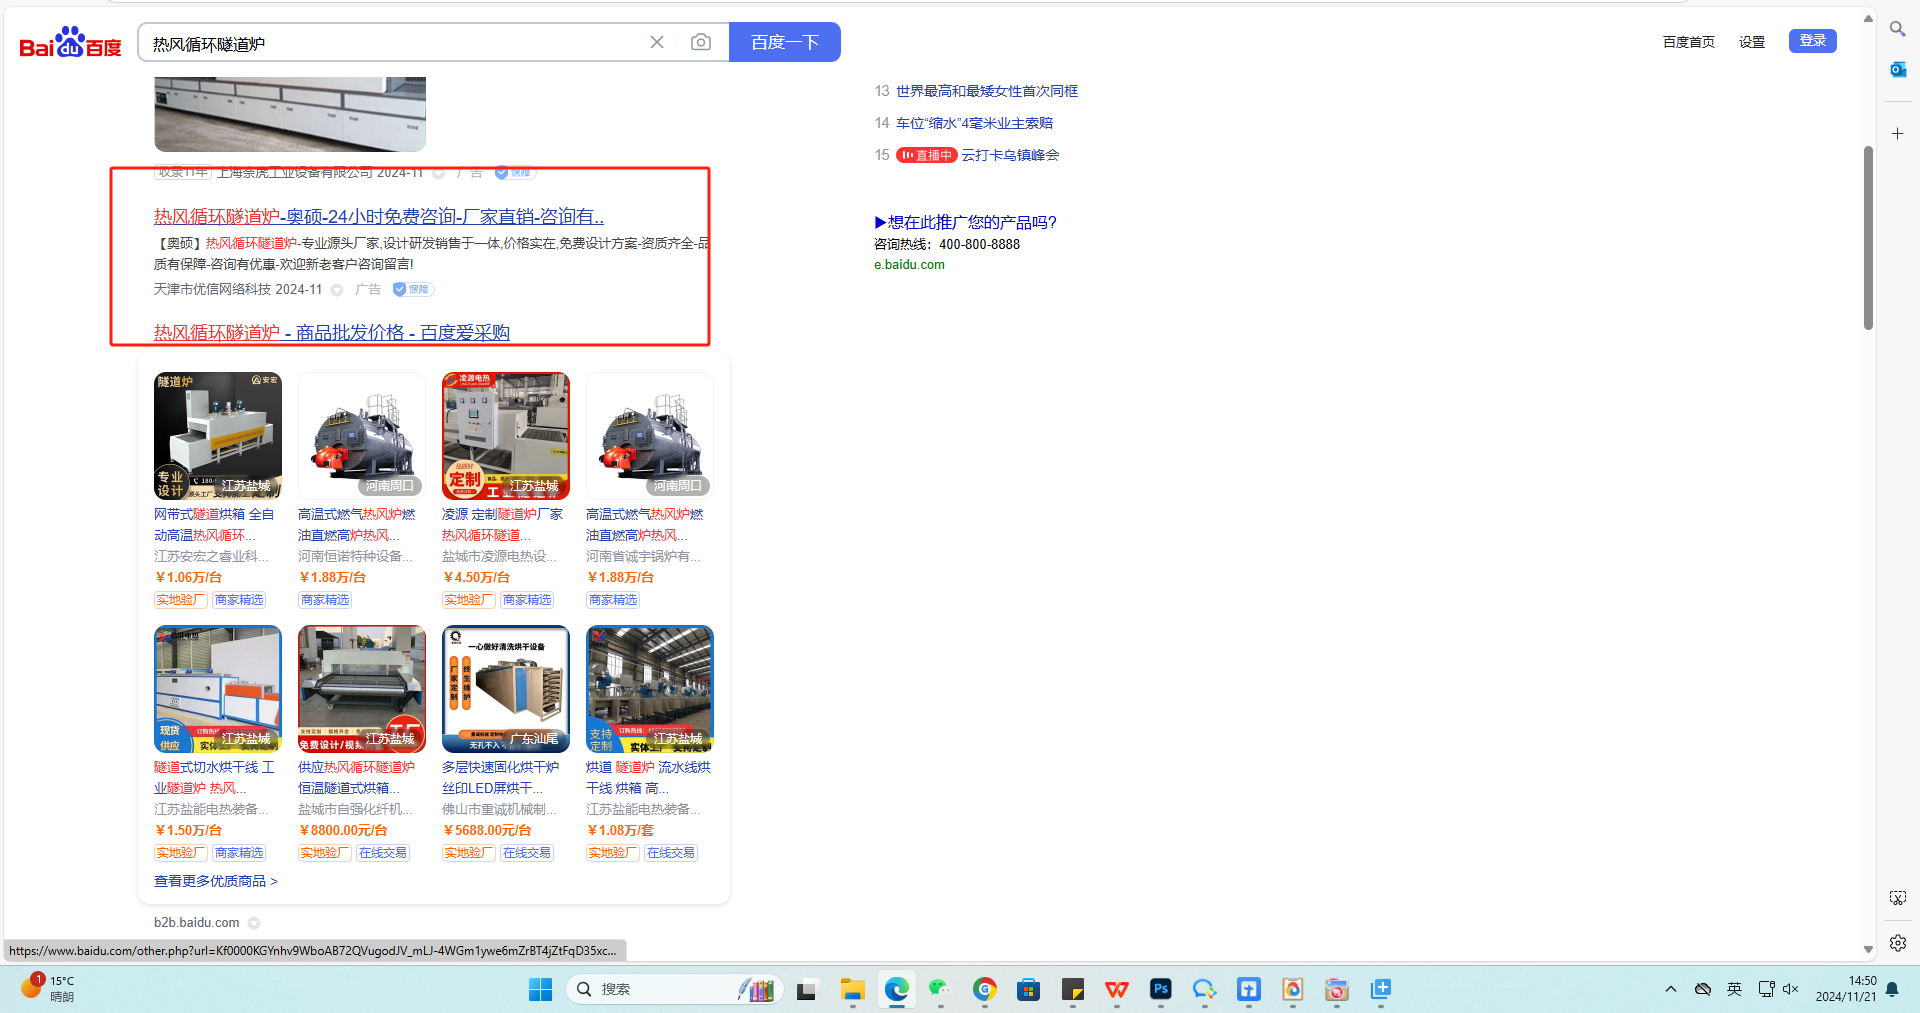
Task: Open Outlook in Edge sidebar
Action: click(1897, 69)
